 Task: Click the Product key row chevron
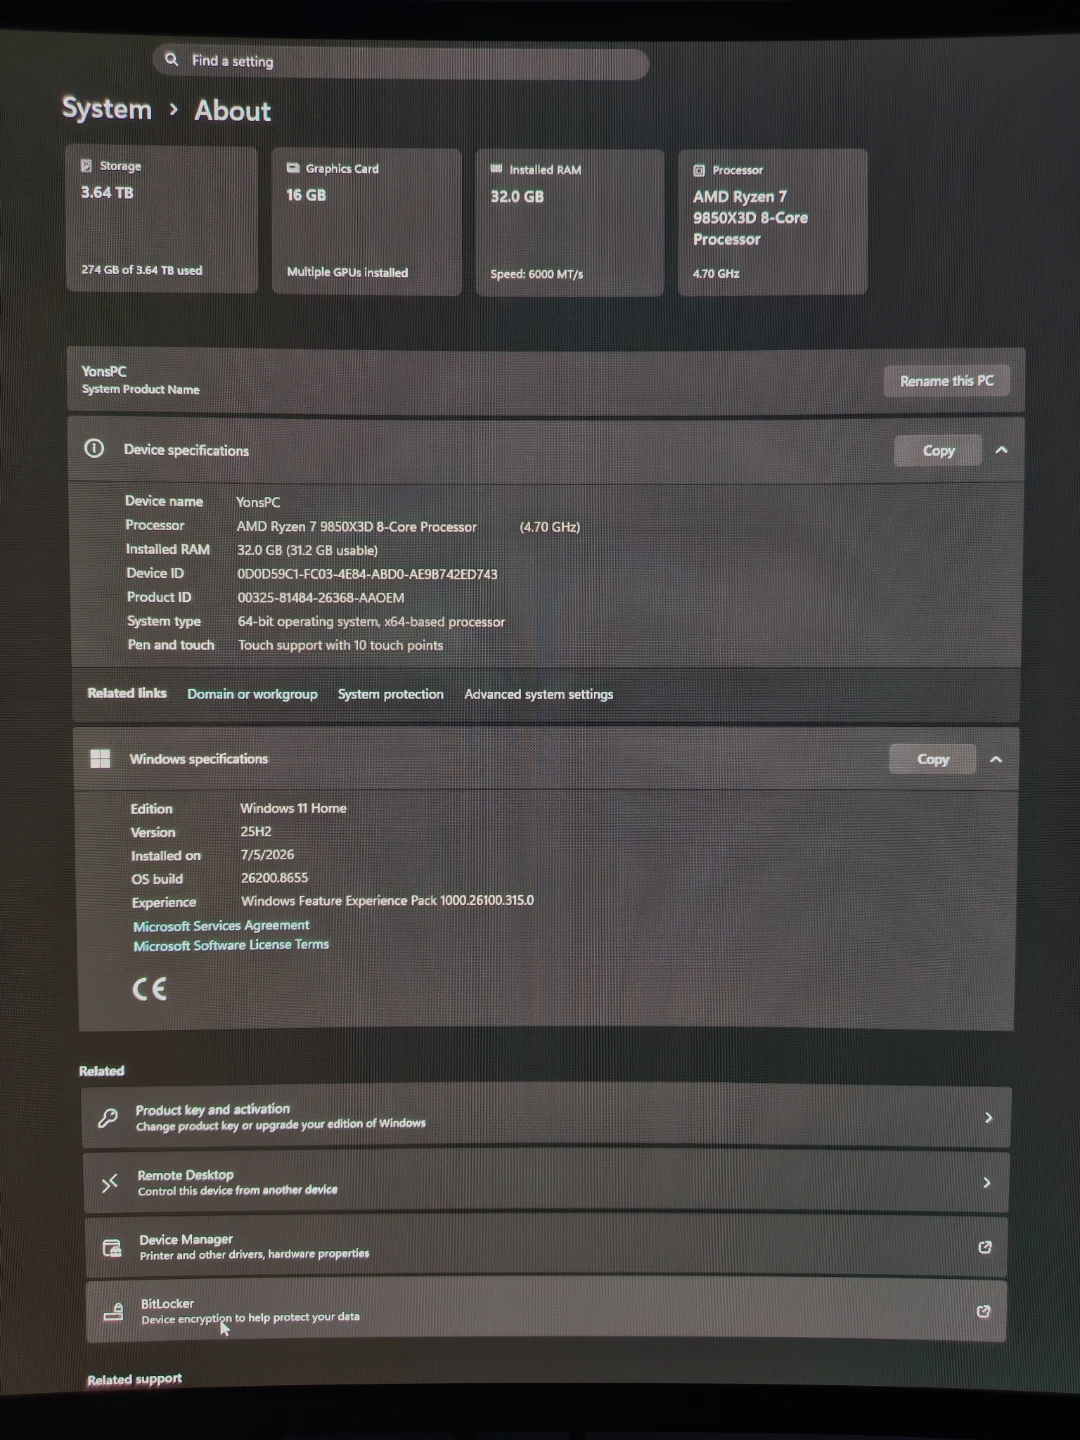(988, 1118)
